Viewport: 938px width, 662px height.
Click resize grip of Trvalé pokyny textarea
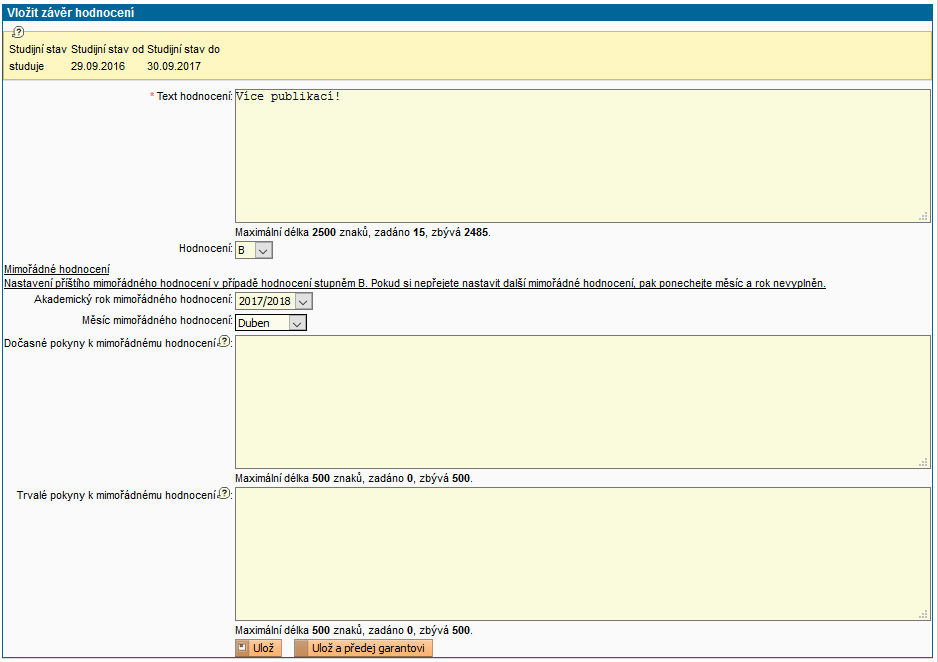pos(923,614)
